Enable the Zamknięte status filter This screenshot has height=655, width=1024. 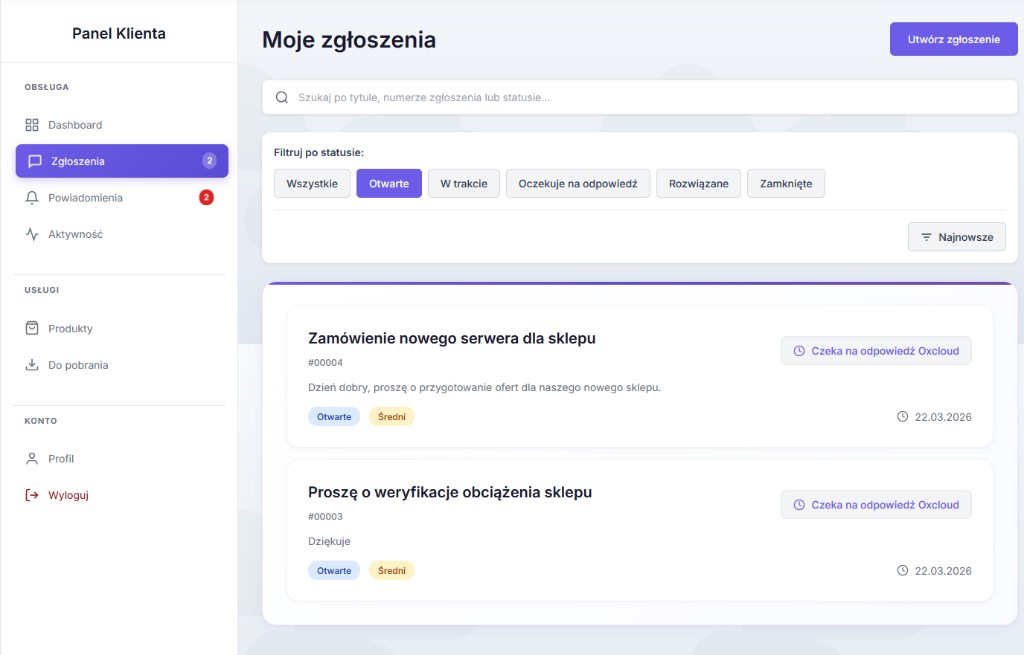click(786, 183)
